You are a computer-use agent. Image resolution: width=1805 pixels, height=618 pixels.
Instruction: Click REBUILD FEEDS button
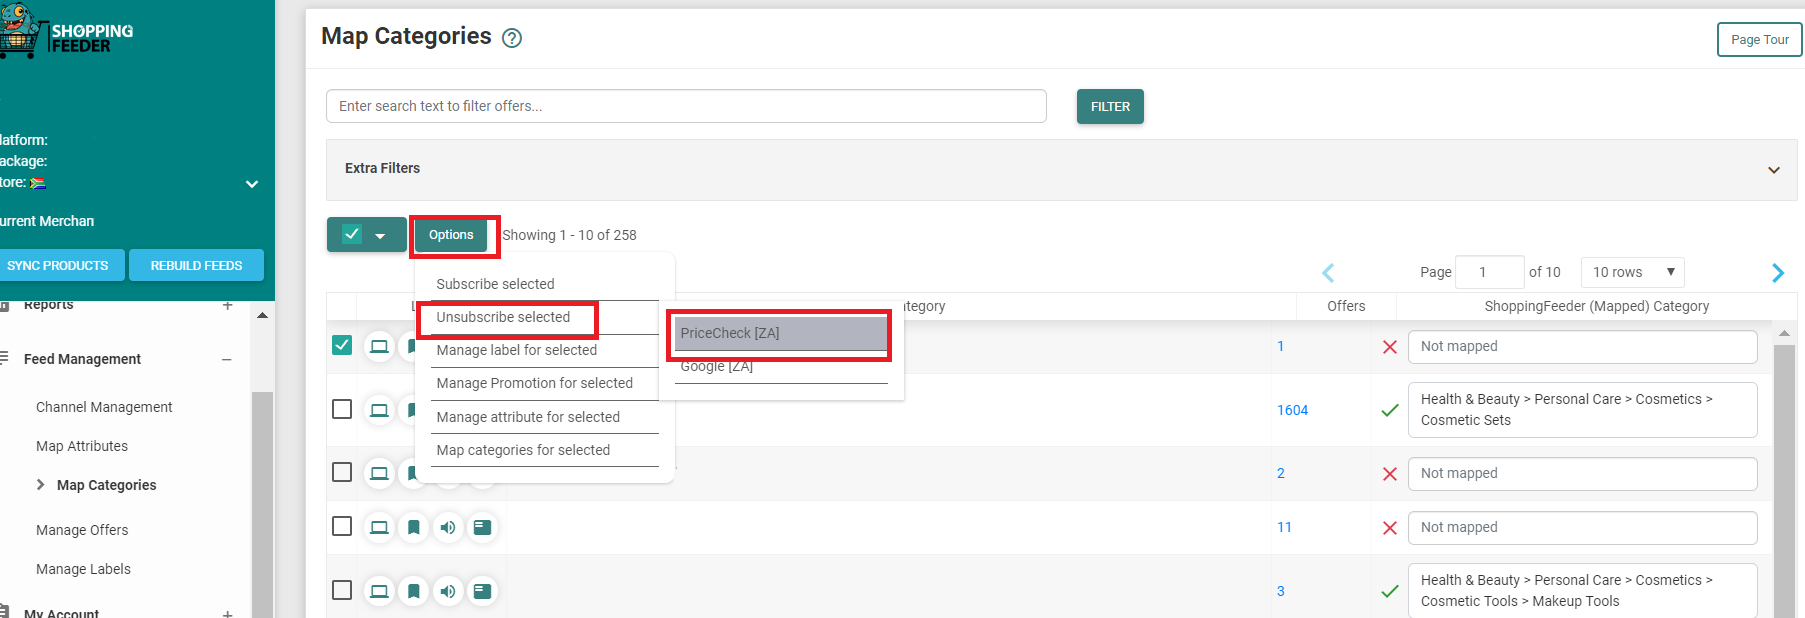(x=196, y=265)
